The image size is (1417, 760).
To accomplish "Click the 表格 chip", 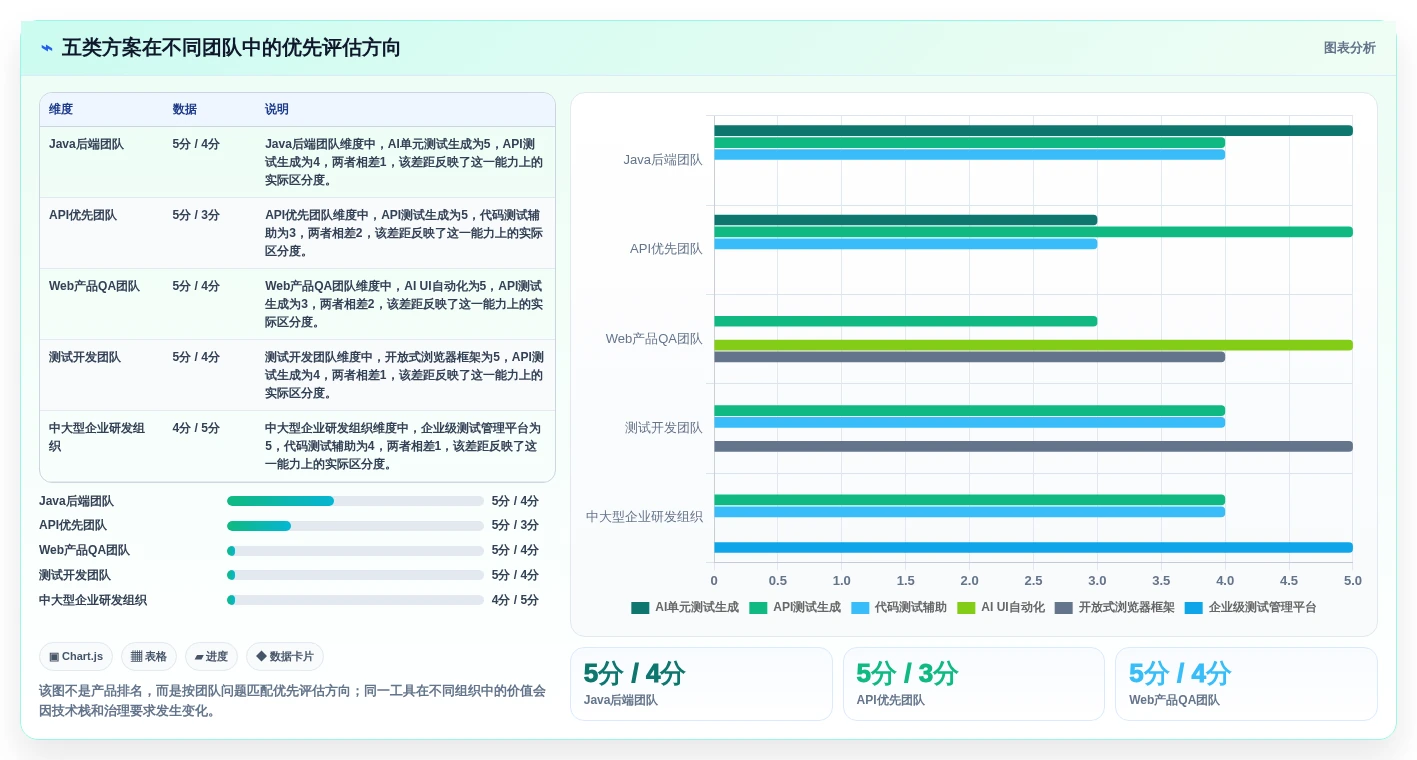I will point(149,656).
